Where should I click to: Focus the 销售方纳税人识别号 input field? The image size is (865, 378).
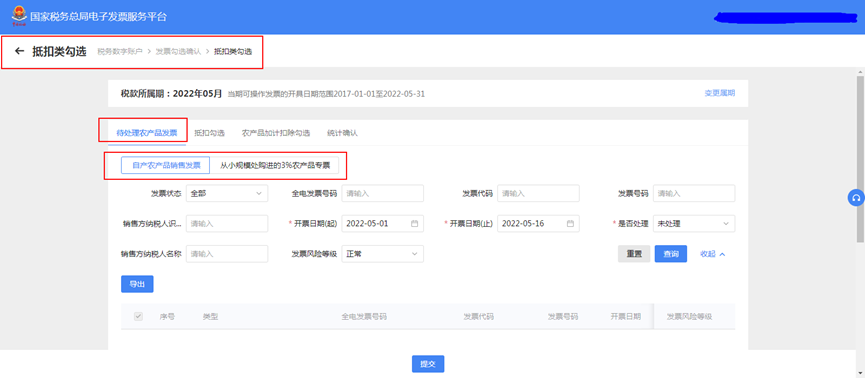click(x=227, y=223)
